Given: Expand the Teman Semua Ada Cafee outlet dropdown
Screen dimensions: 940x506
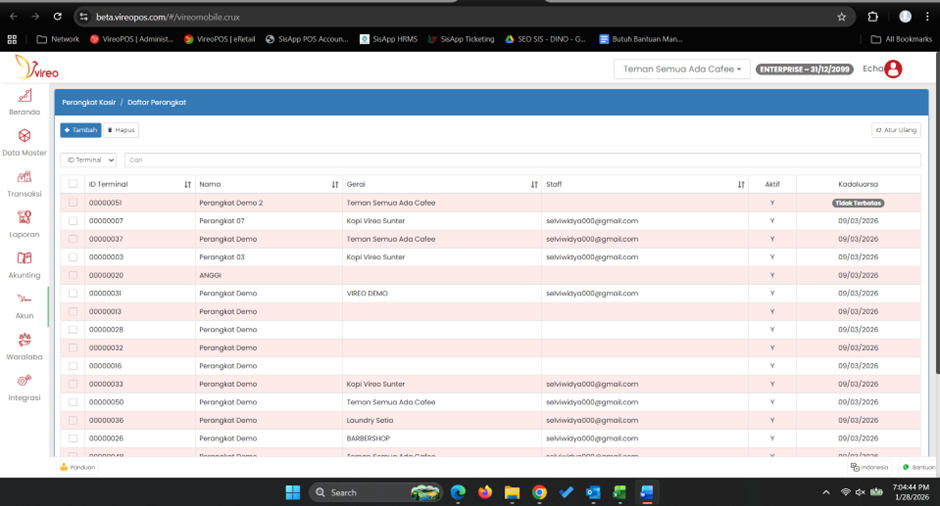Looking at the screenshot, I should pyautogui.click(x=682, y=69).
